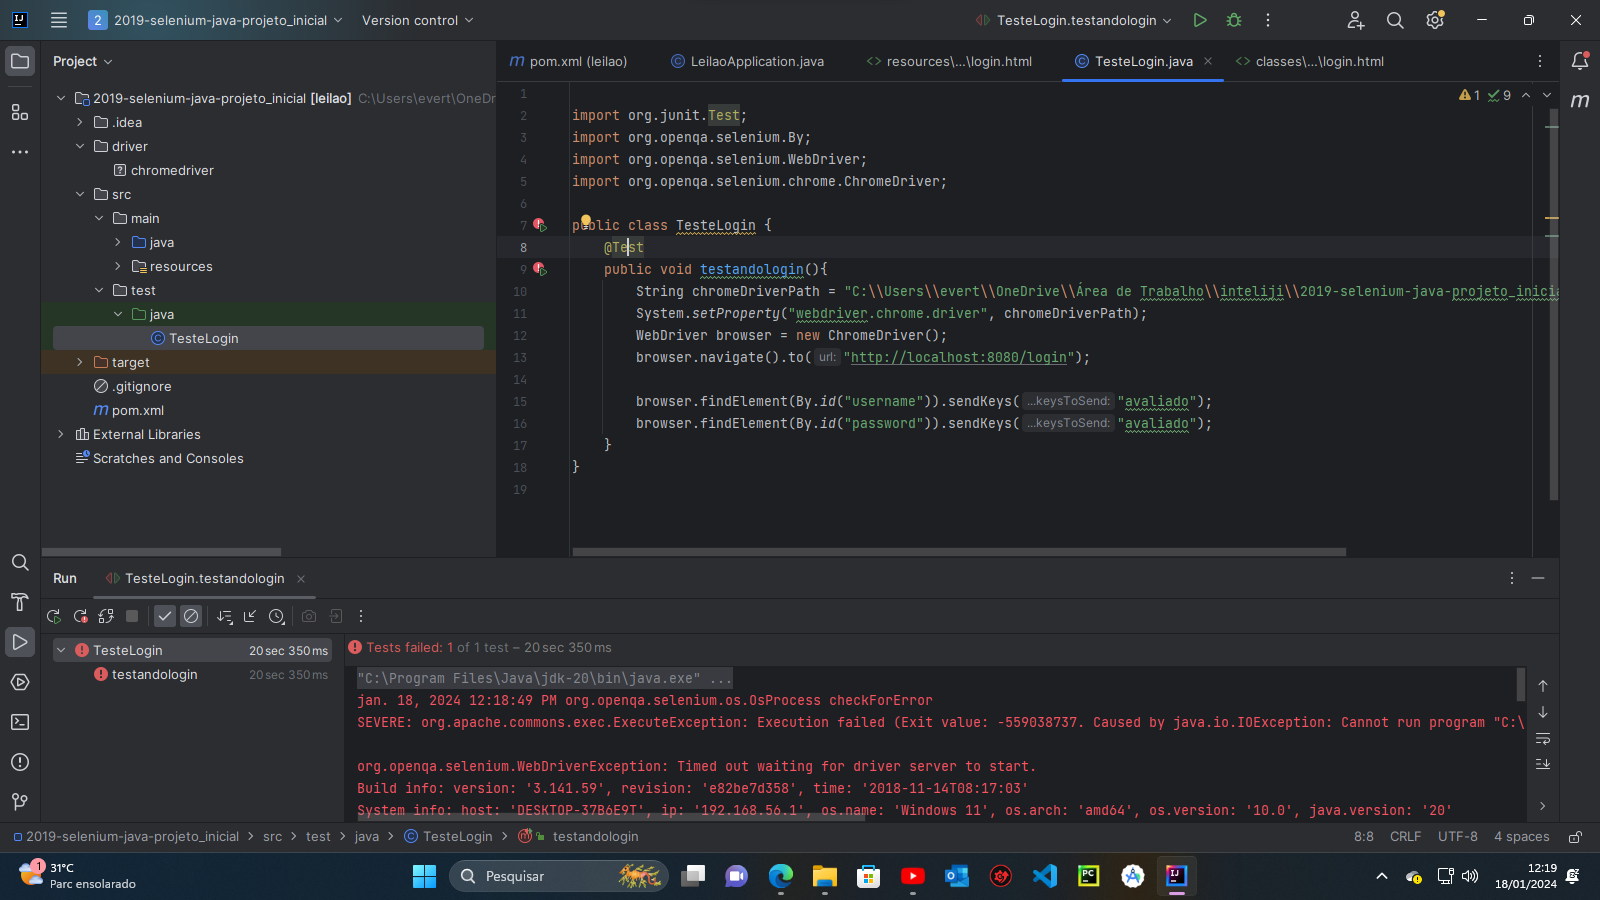This screenshot has width=1600, height=900.
Task: Toggle soft-wrap in console output
Action: pyautogui.click(x=1543, y=739)
